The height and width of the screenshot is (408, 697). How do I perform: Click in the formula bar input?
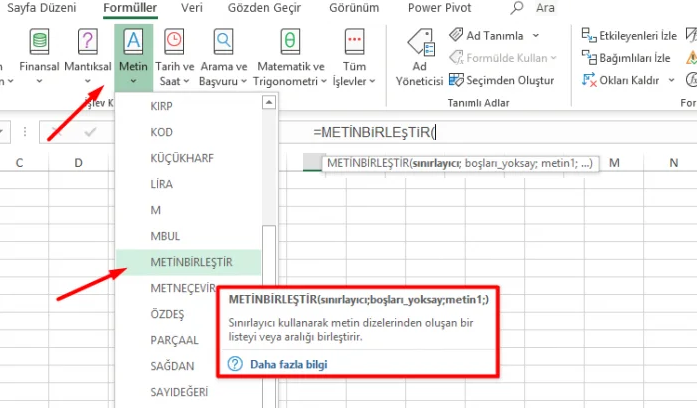[500, 132]
